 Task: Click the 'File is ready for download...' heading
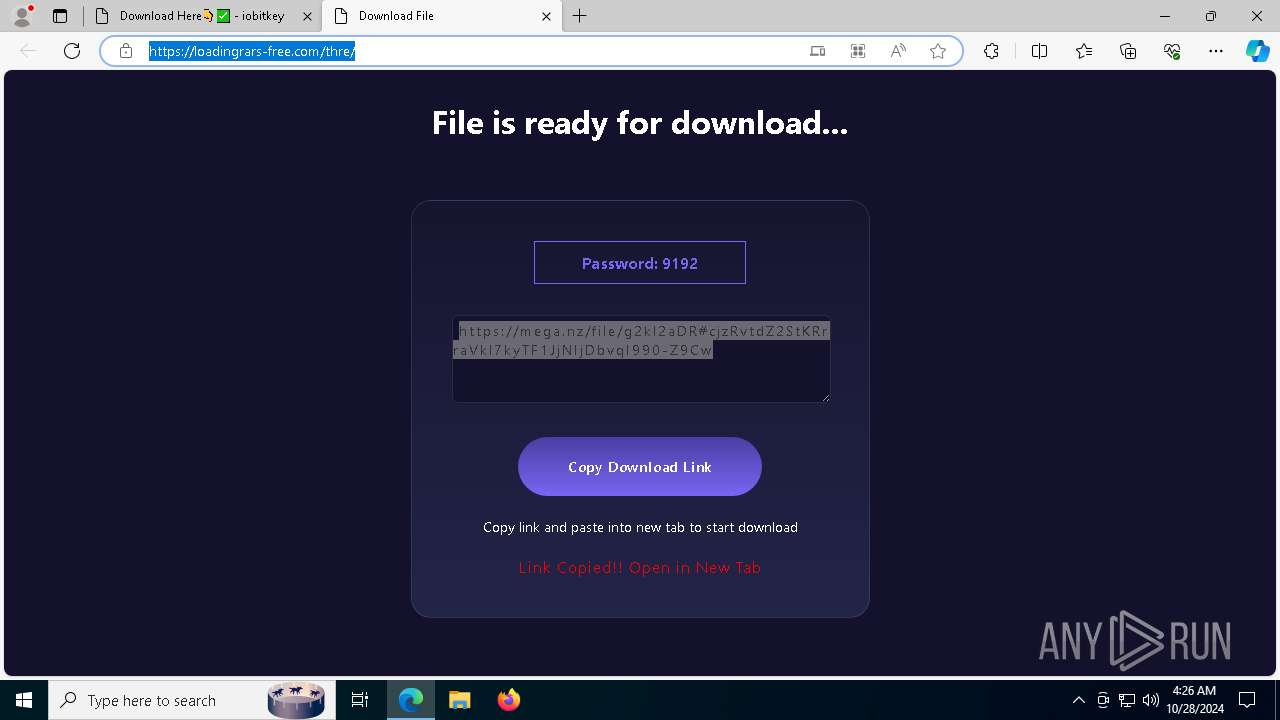pos(640,123)
